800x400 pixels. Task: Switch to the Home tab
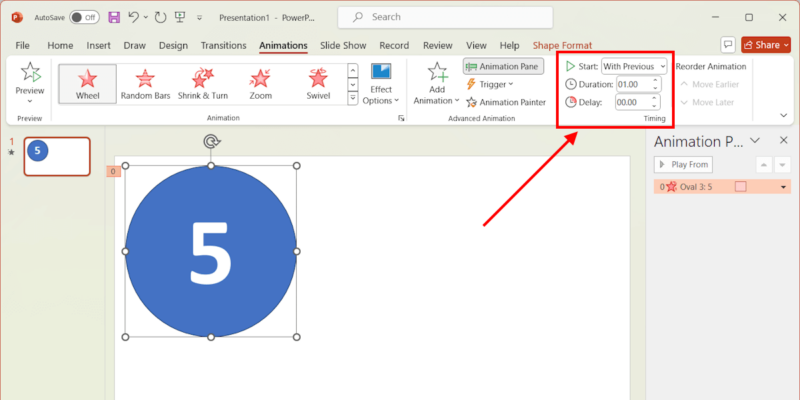coord(60,45)
